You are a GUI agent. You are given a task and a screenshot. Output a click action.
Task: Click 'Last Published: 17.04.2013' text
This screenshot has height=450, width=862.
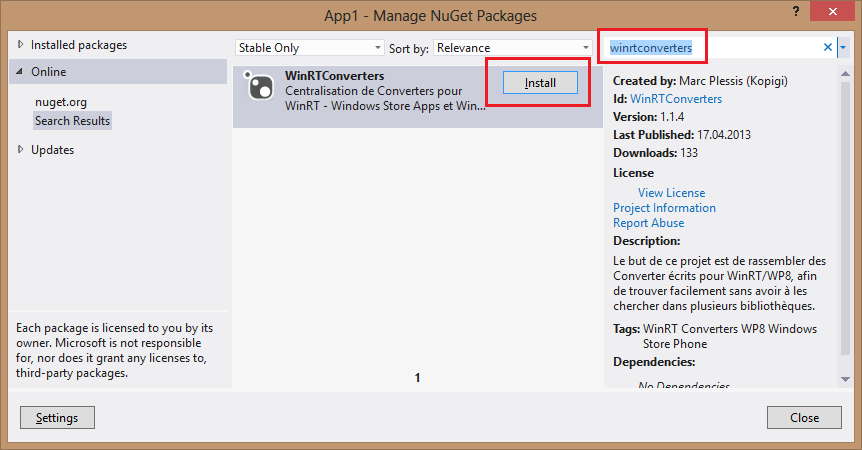[x=682, y=135]
